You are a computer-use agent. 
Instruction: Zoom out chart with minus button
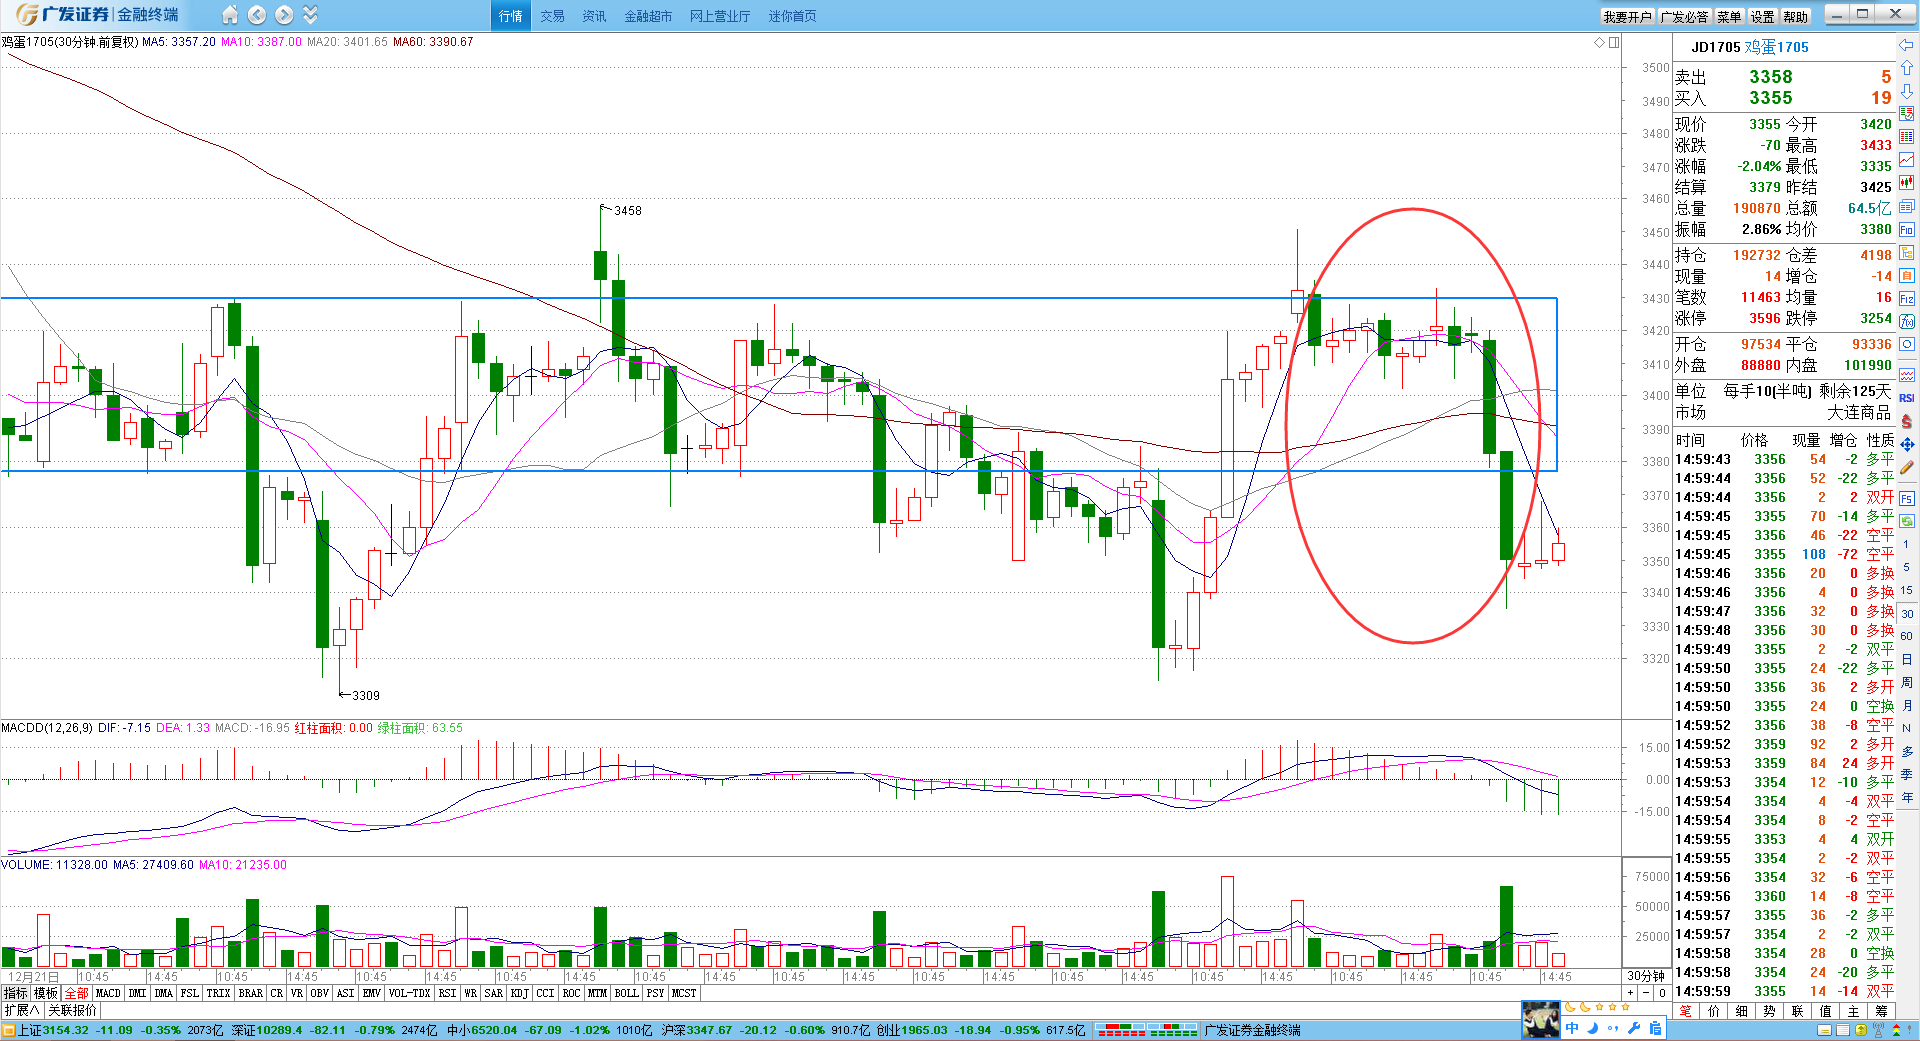(1646, 993)
